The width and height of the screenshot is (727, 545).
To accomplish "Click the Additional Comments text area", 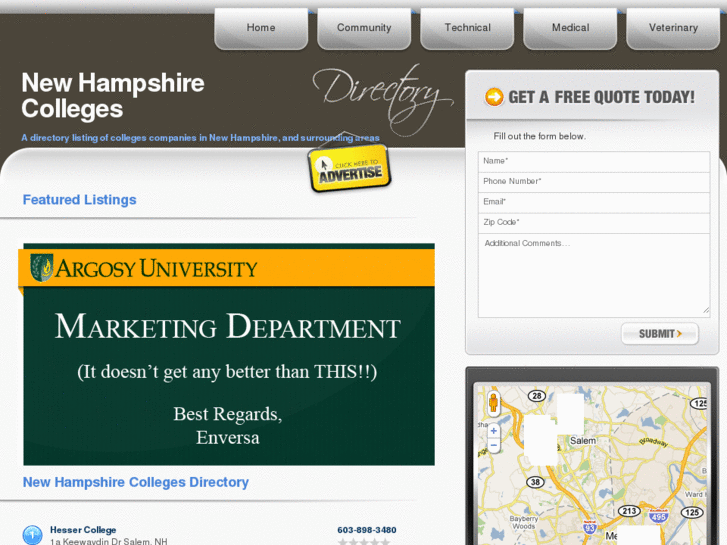I will click(x=594, y=276).
